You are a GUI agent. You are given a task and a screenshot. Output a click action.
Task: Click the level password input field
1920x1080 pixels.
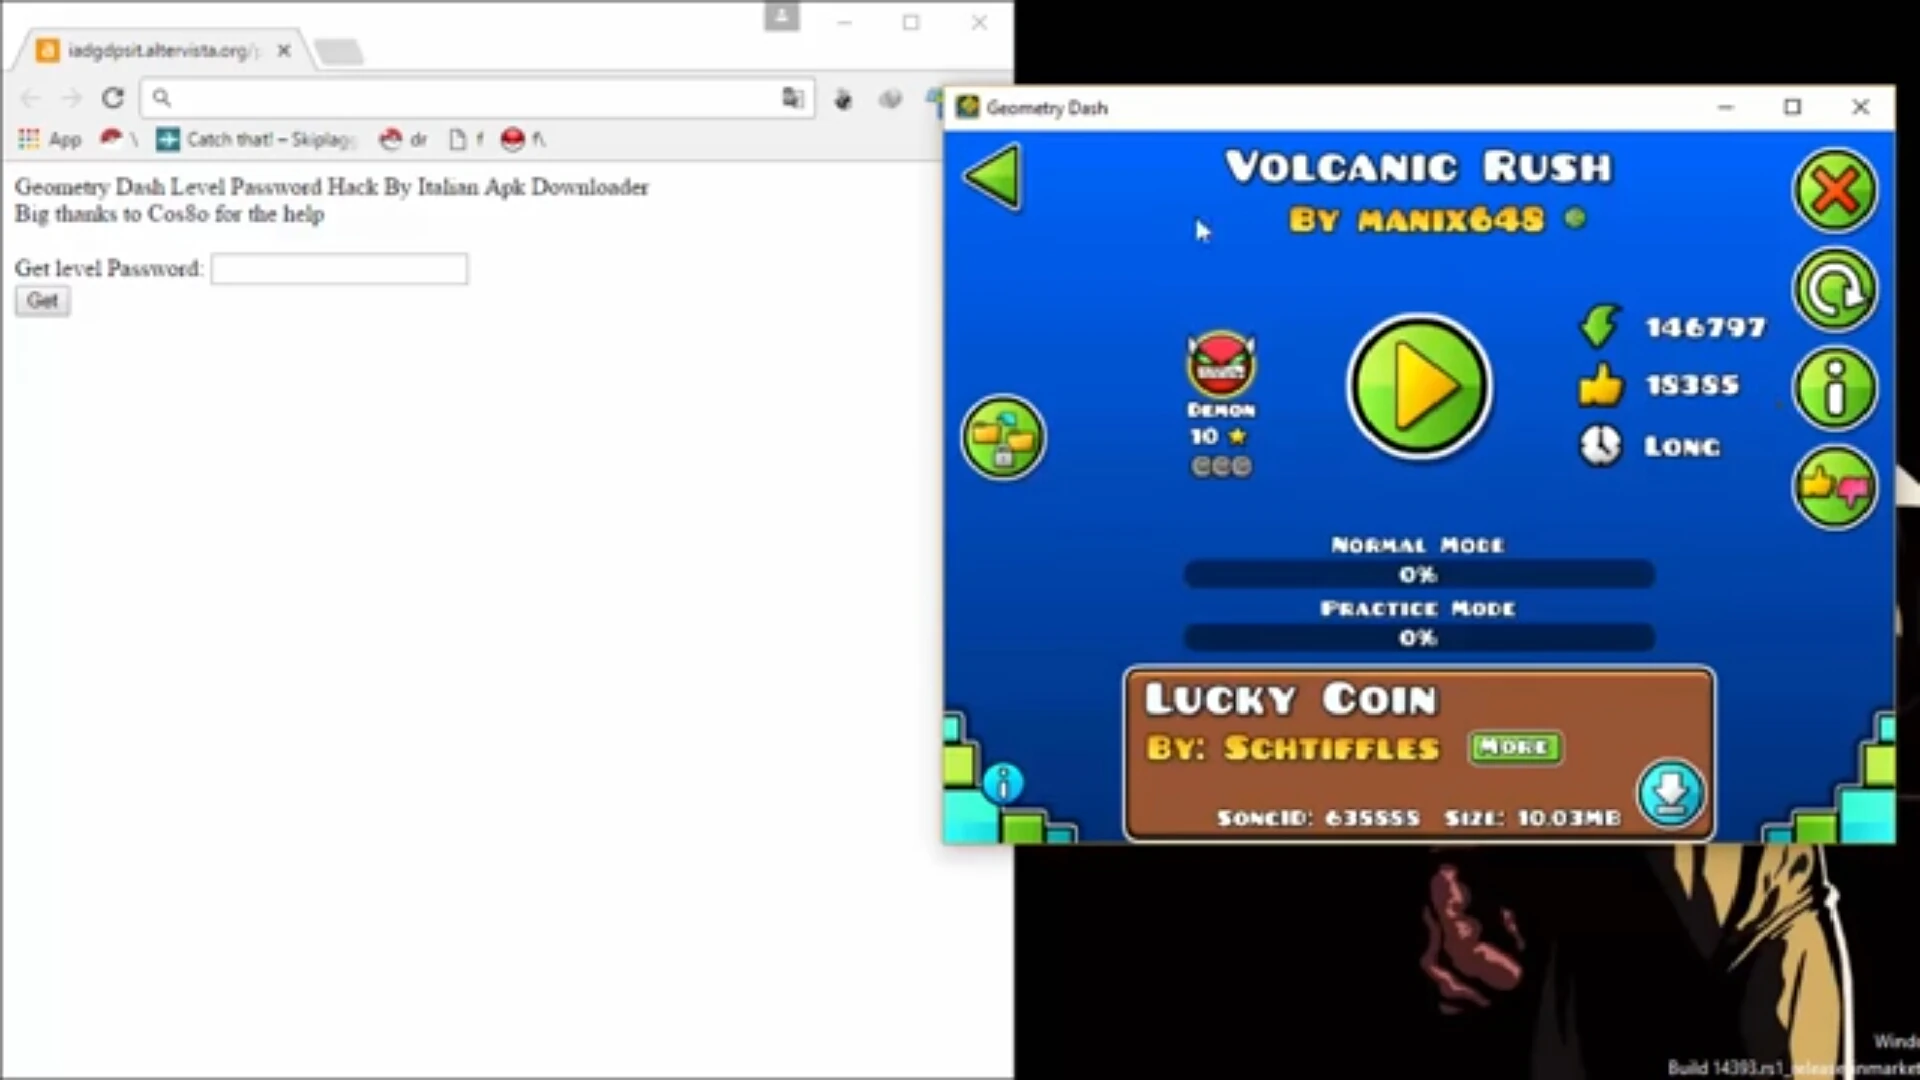(x=339, y=269)
